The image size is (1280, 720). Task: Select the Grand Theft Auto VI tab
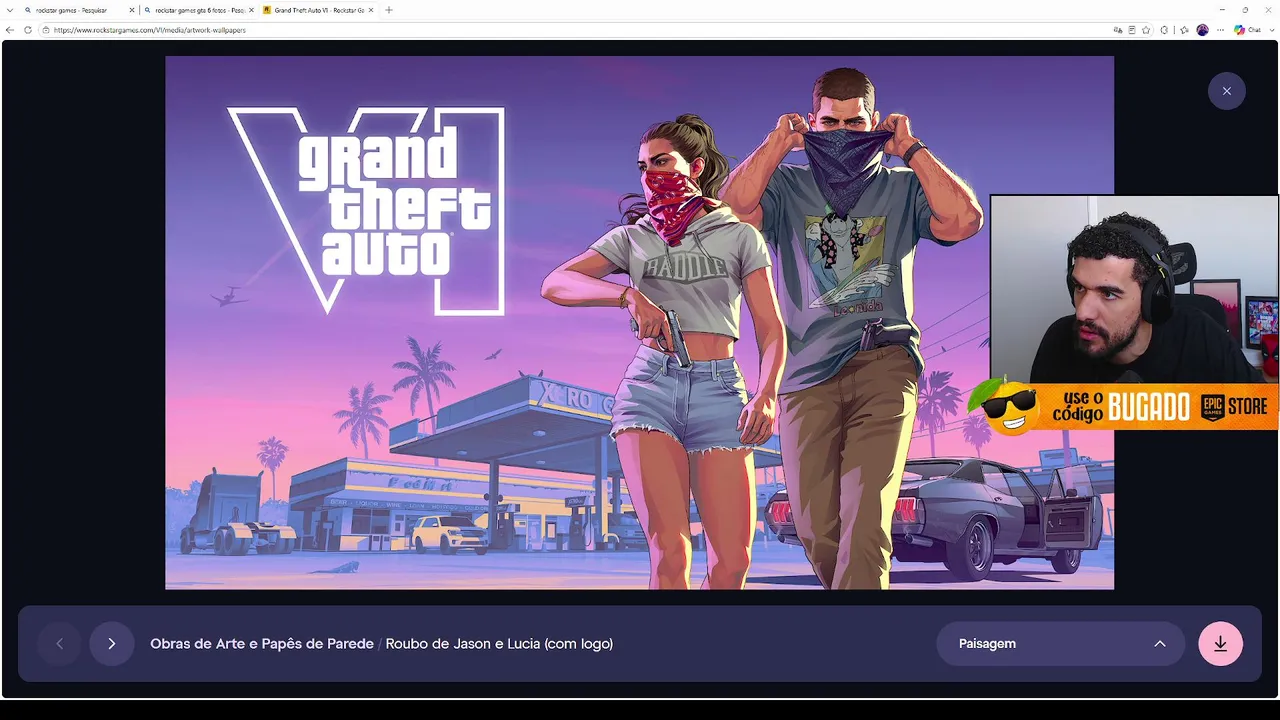(x=317, y=10)
